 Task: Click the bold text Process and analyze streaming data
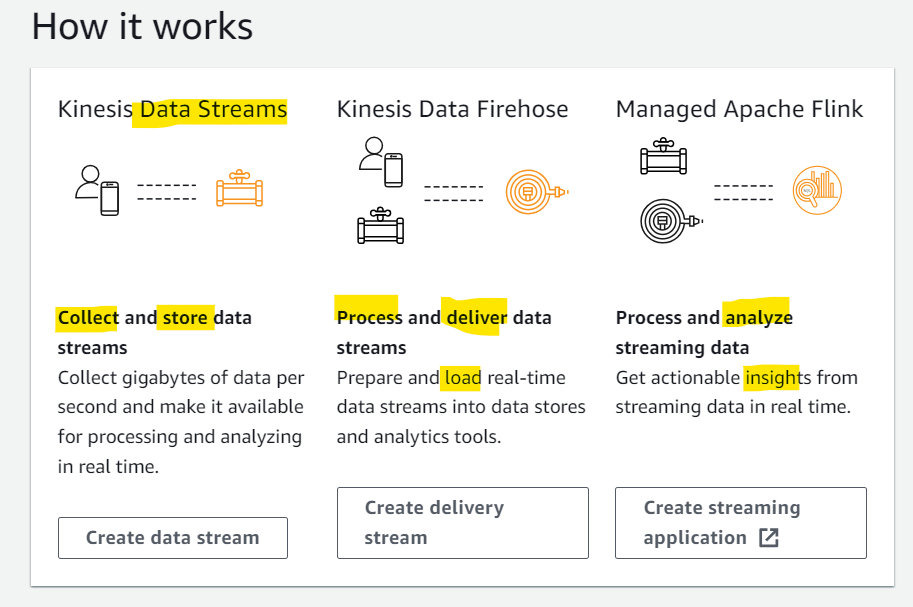(x=704, y=333)
